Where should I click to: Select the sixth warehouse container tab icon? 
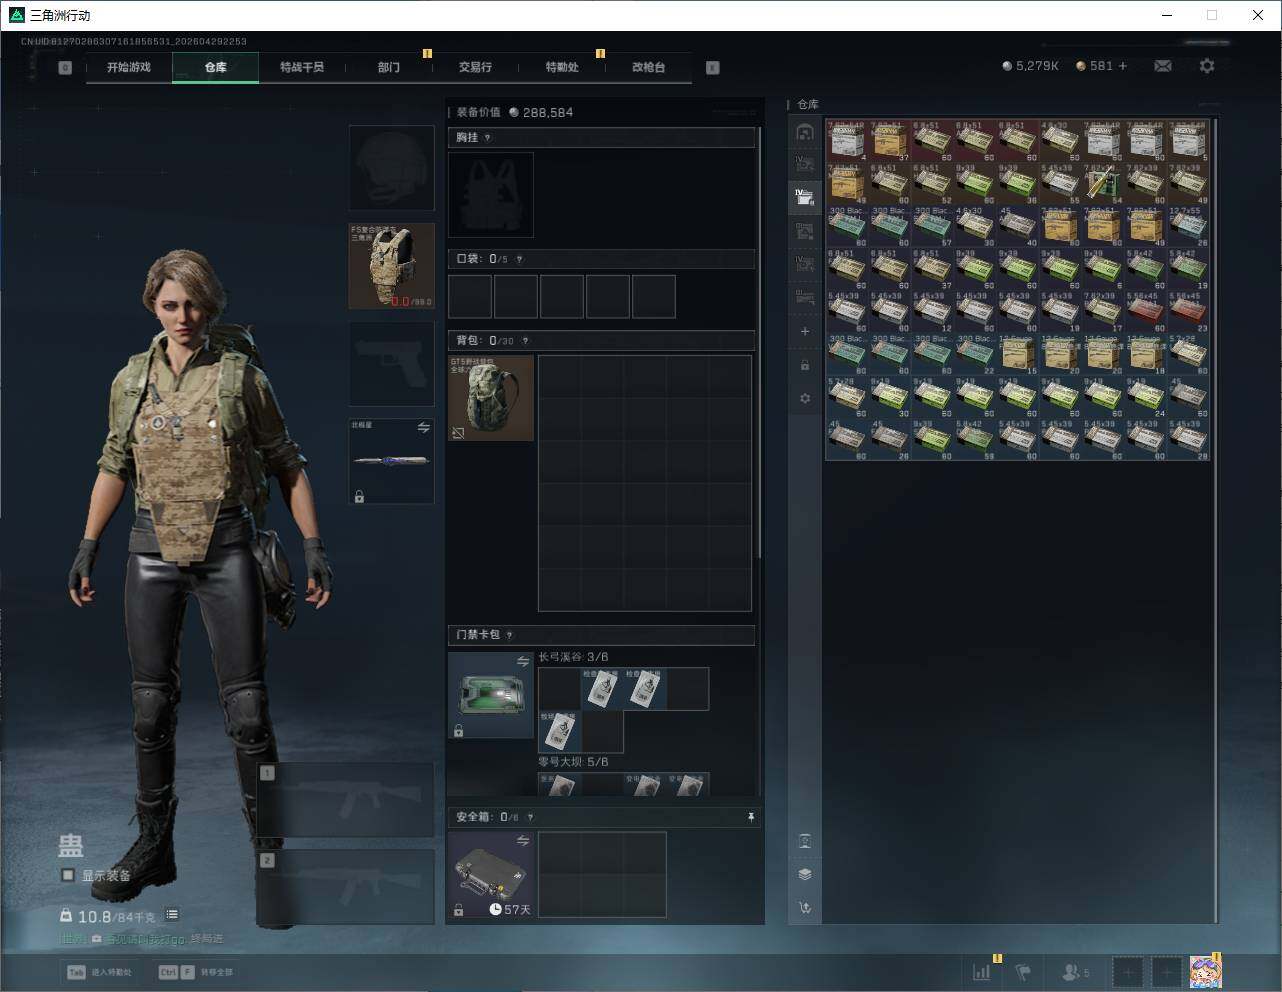pyautogui.click(x=805, y=297)
